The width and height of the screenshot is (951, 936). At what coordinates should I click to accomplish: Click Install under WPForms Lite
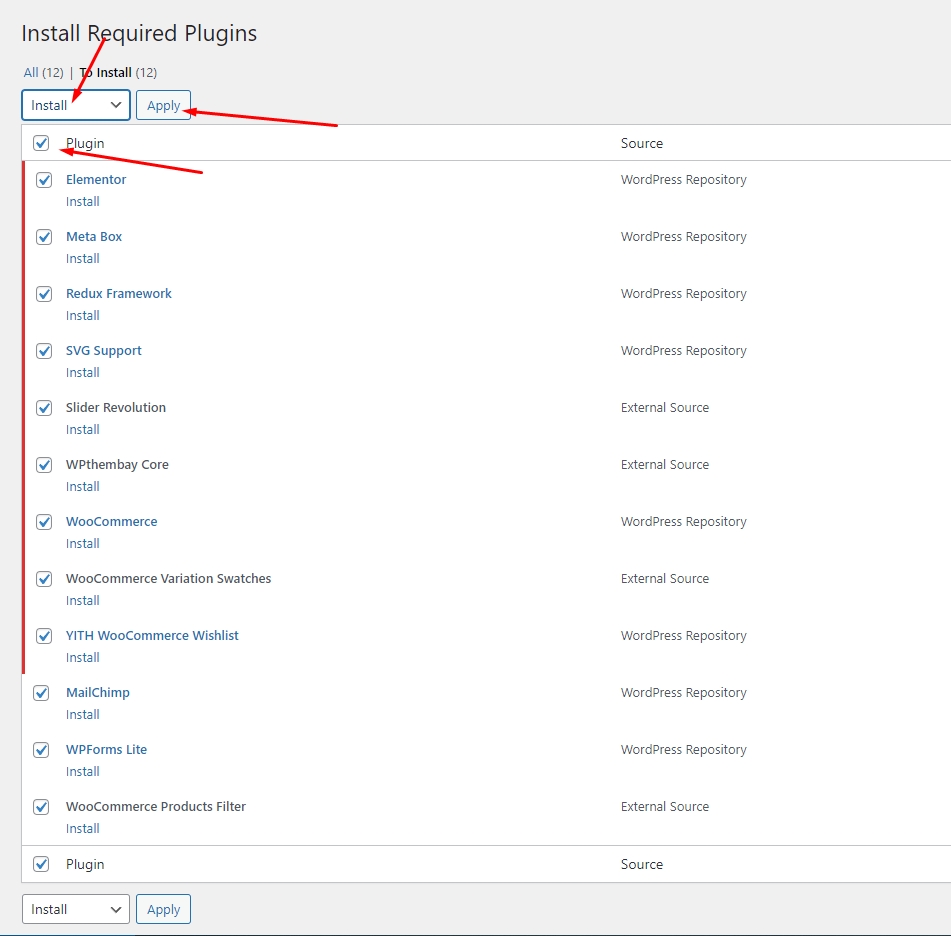coord(83,771)
